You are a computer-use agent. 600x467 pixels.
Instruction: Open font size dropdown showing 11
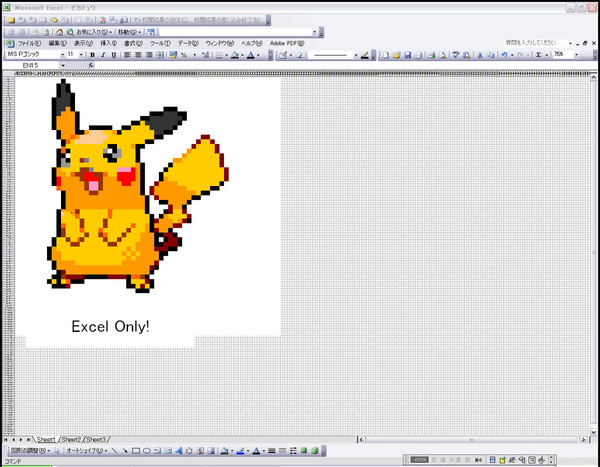point(81,55)
